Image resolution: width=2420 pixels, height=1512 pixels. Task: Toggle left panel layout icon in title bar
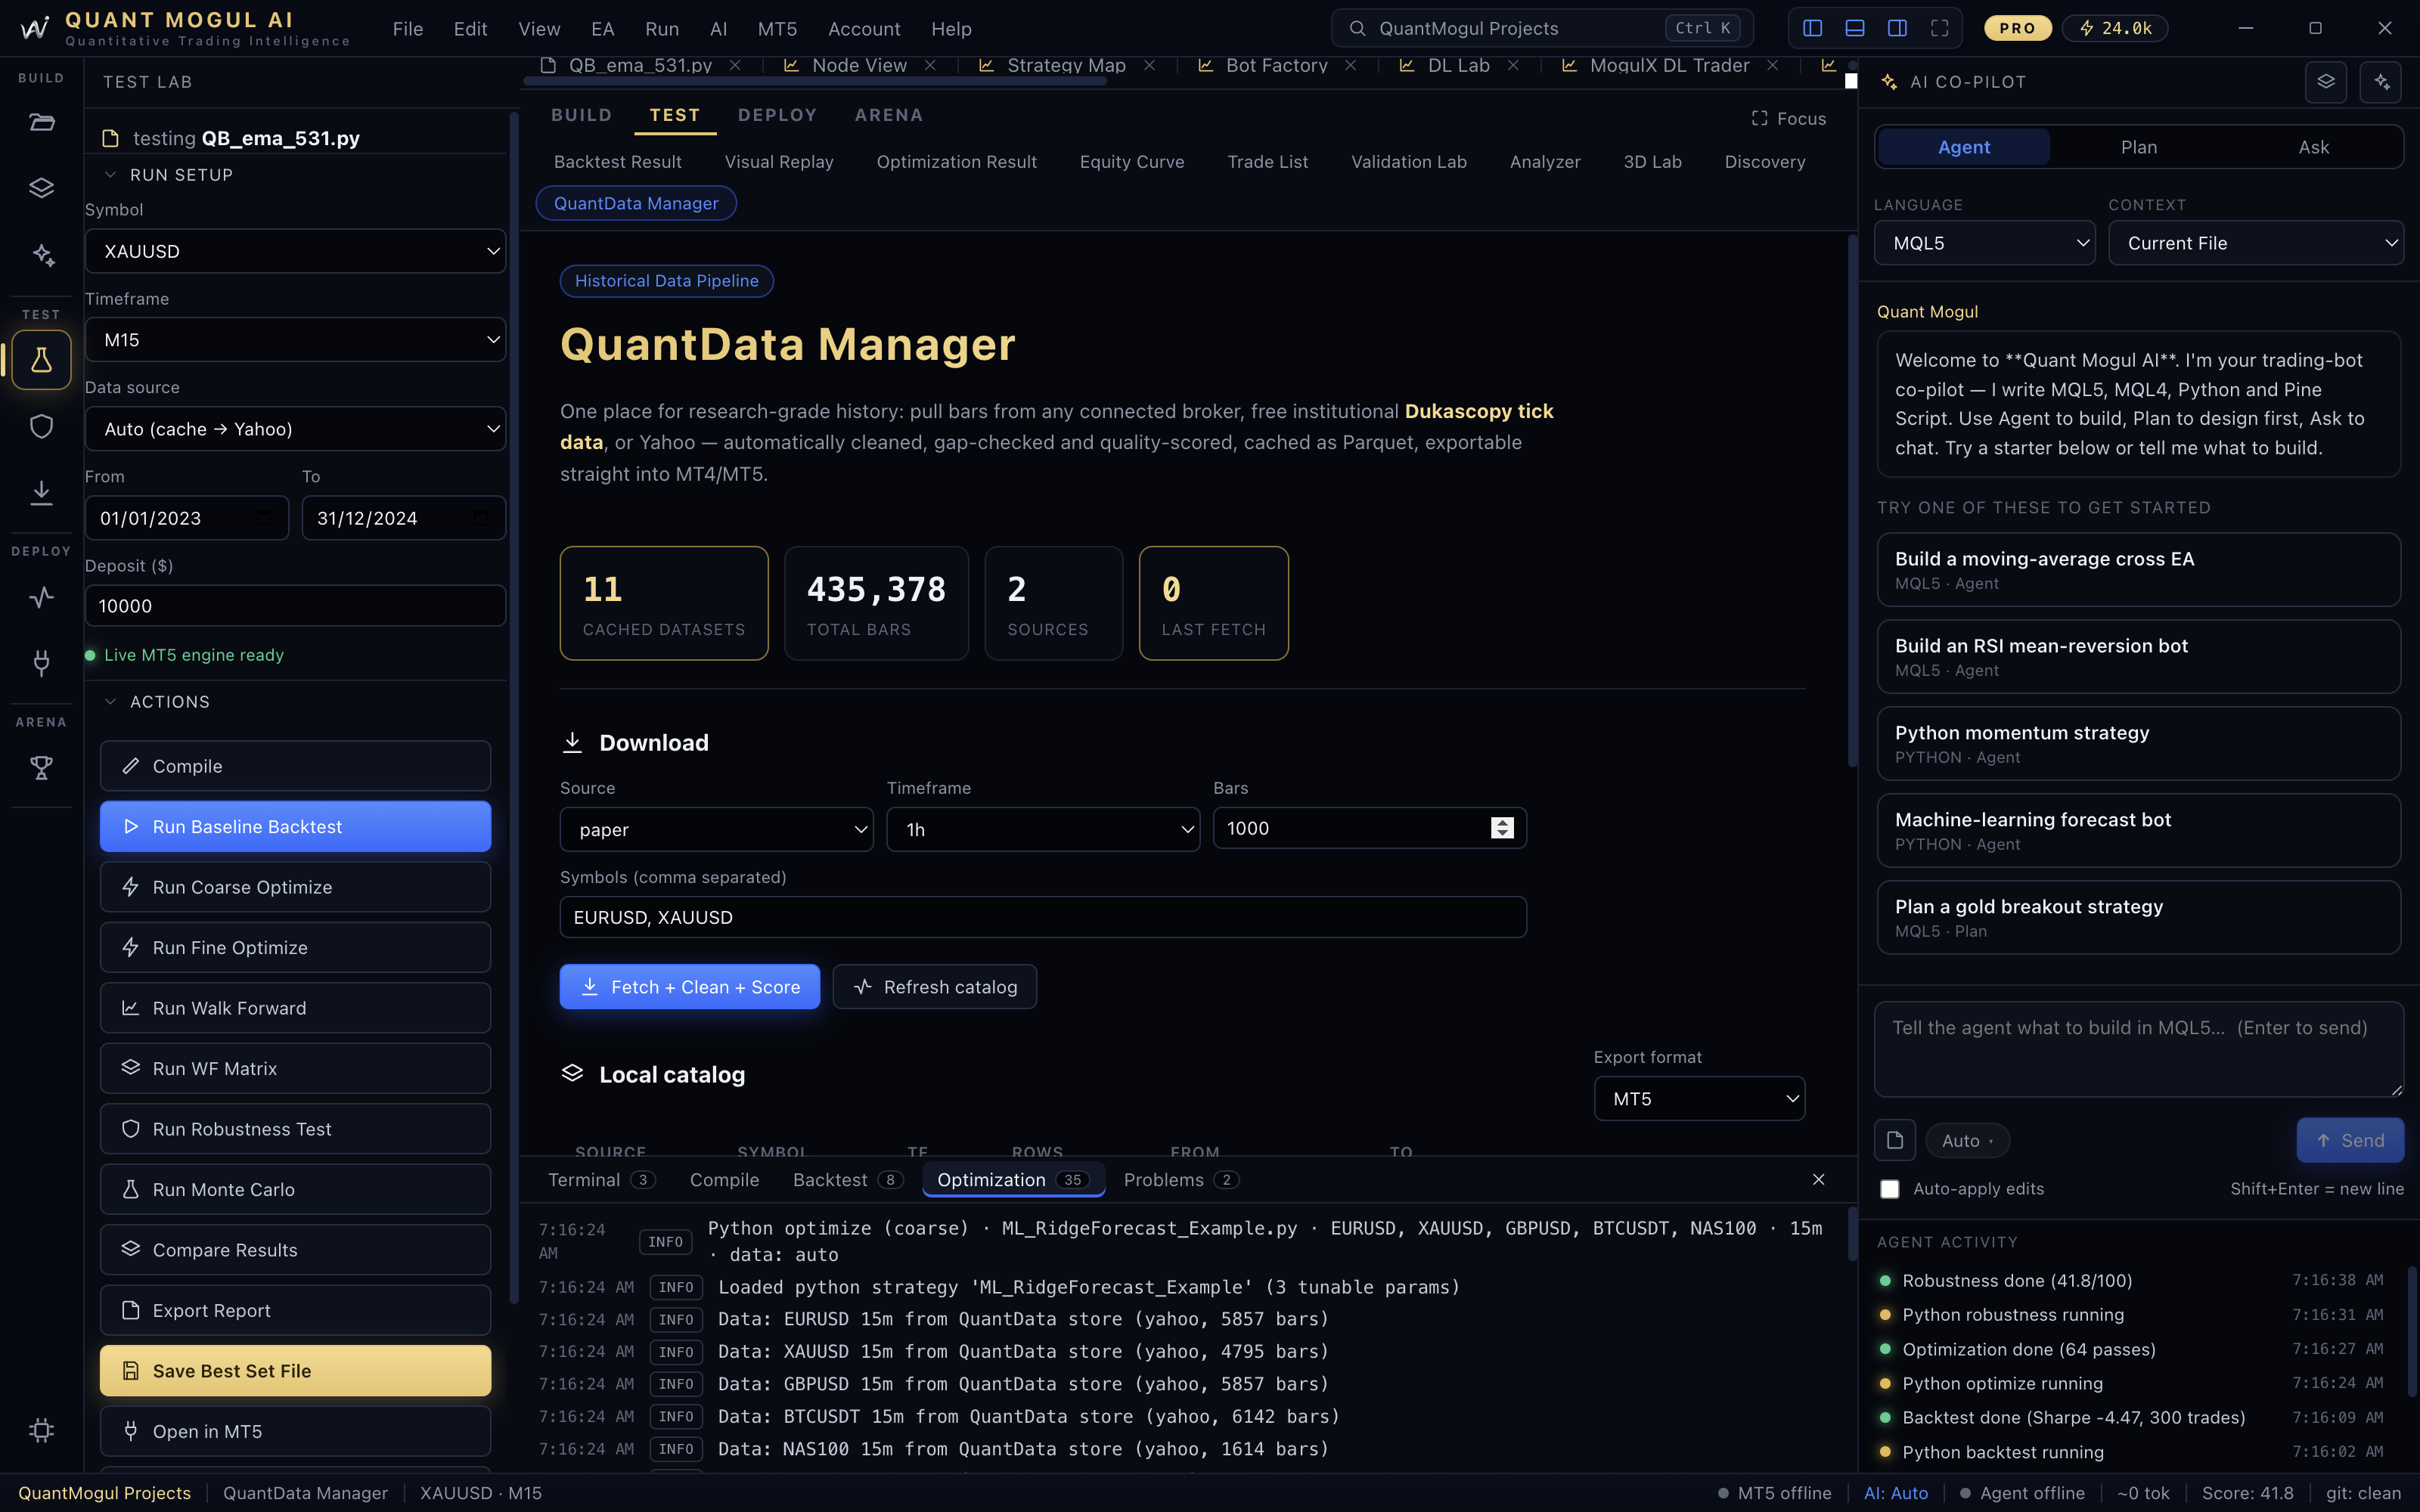[x=1812, y=28]
